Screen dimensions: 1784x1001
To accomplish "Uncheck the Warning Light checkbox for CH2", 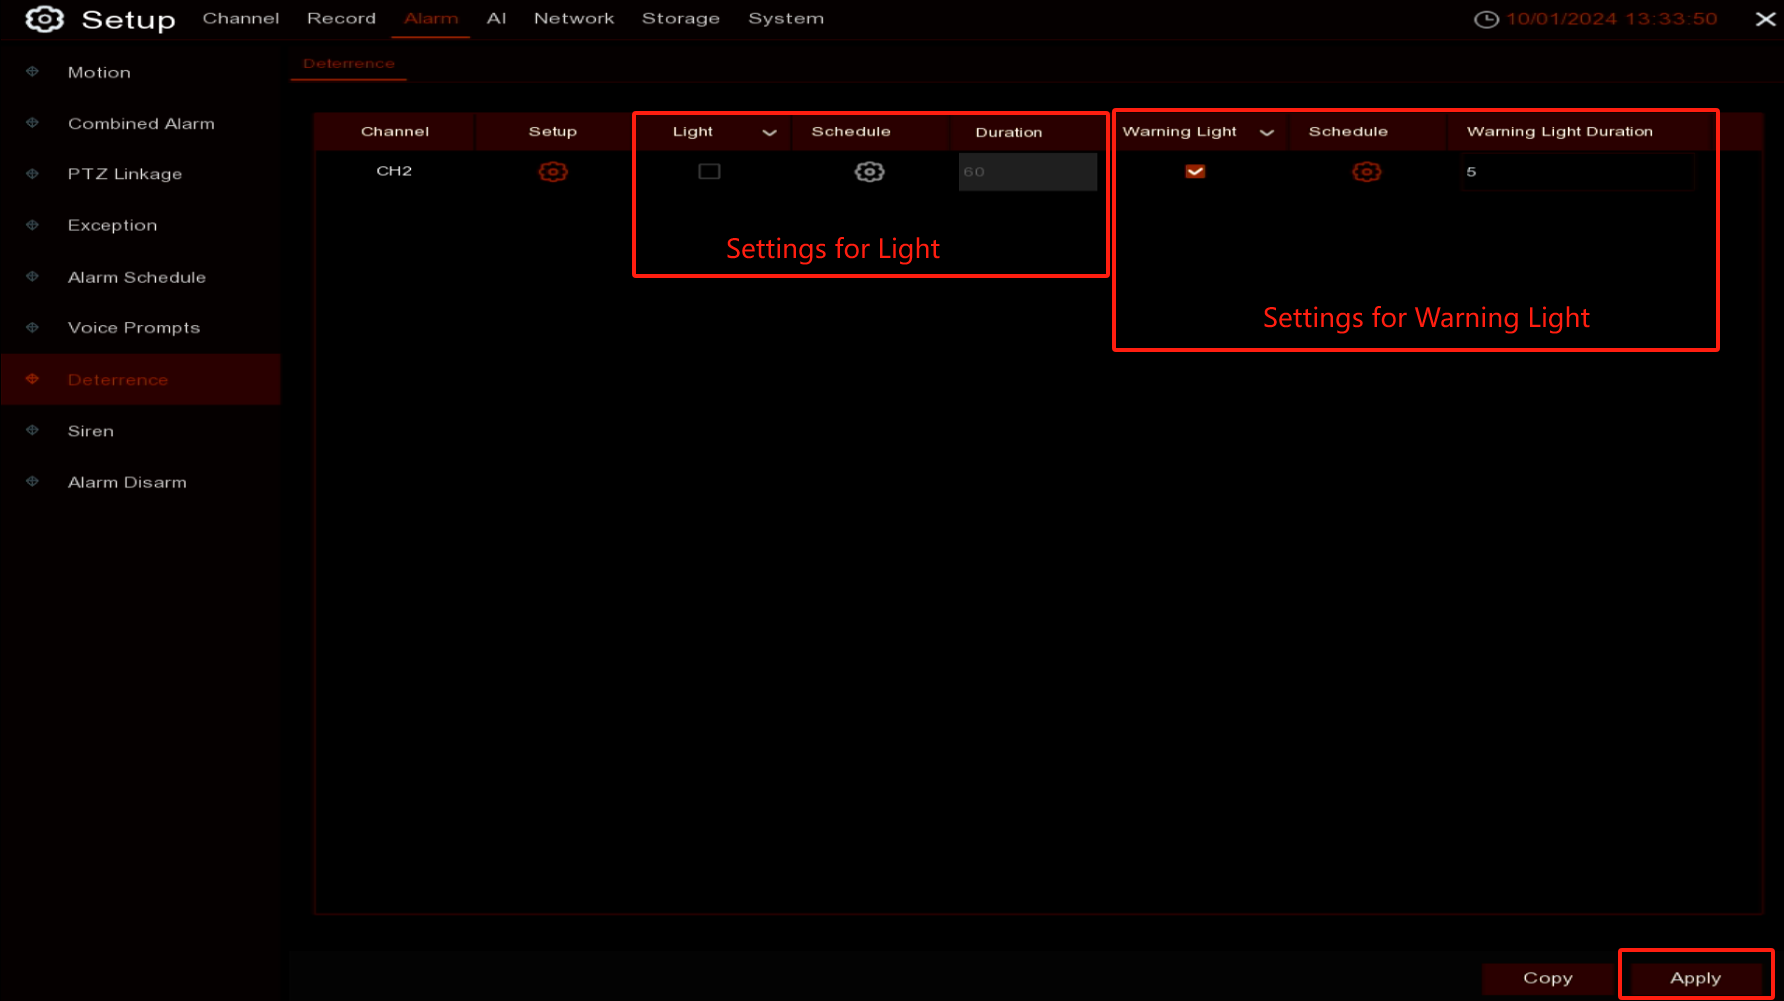I will coord(1195,172).
